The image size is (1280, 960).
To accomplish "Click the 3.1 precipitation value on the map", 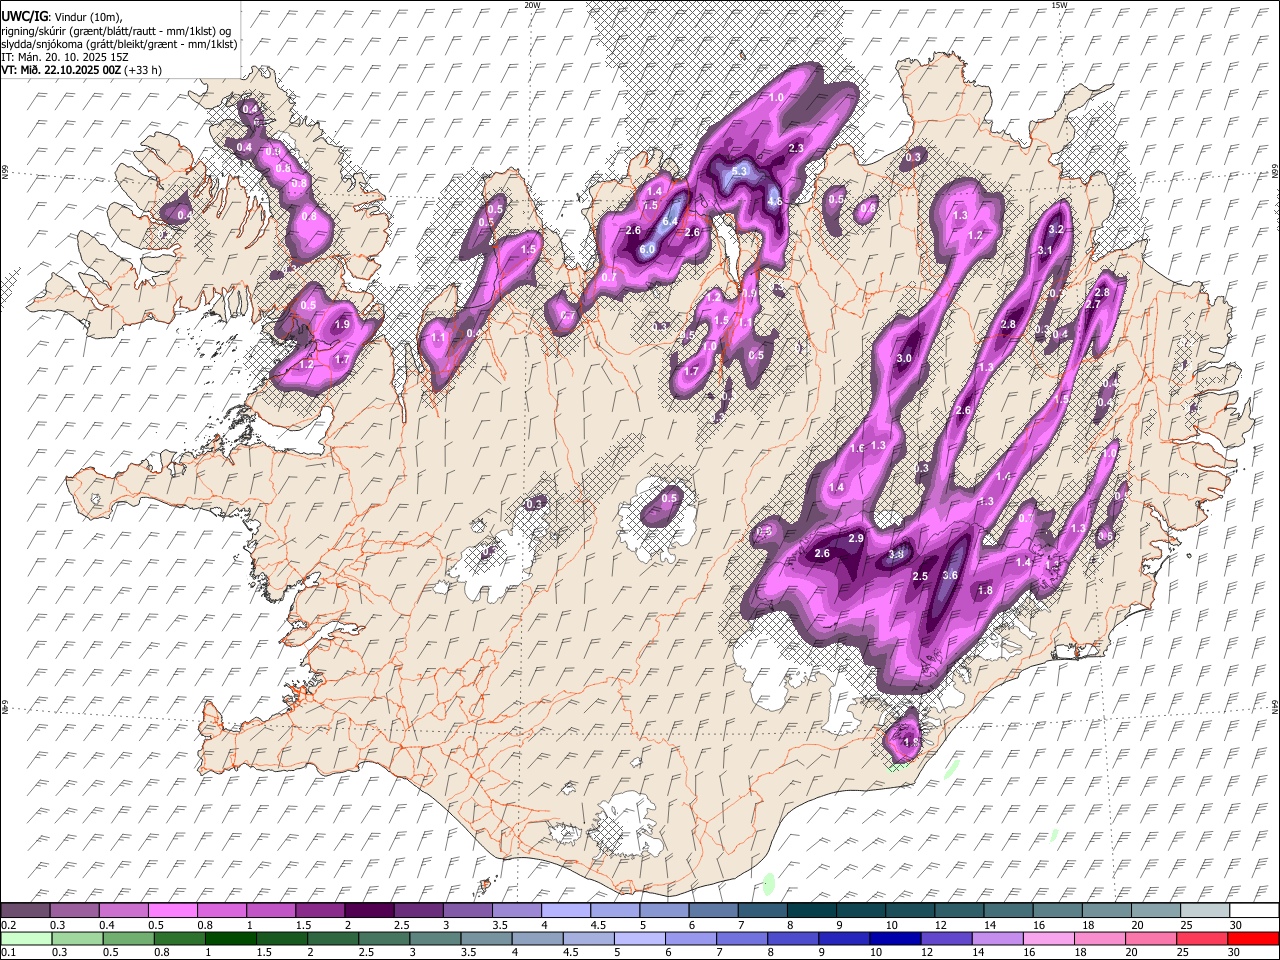I will [x=1046, y=250].
